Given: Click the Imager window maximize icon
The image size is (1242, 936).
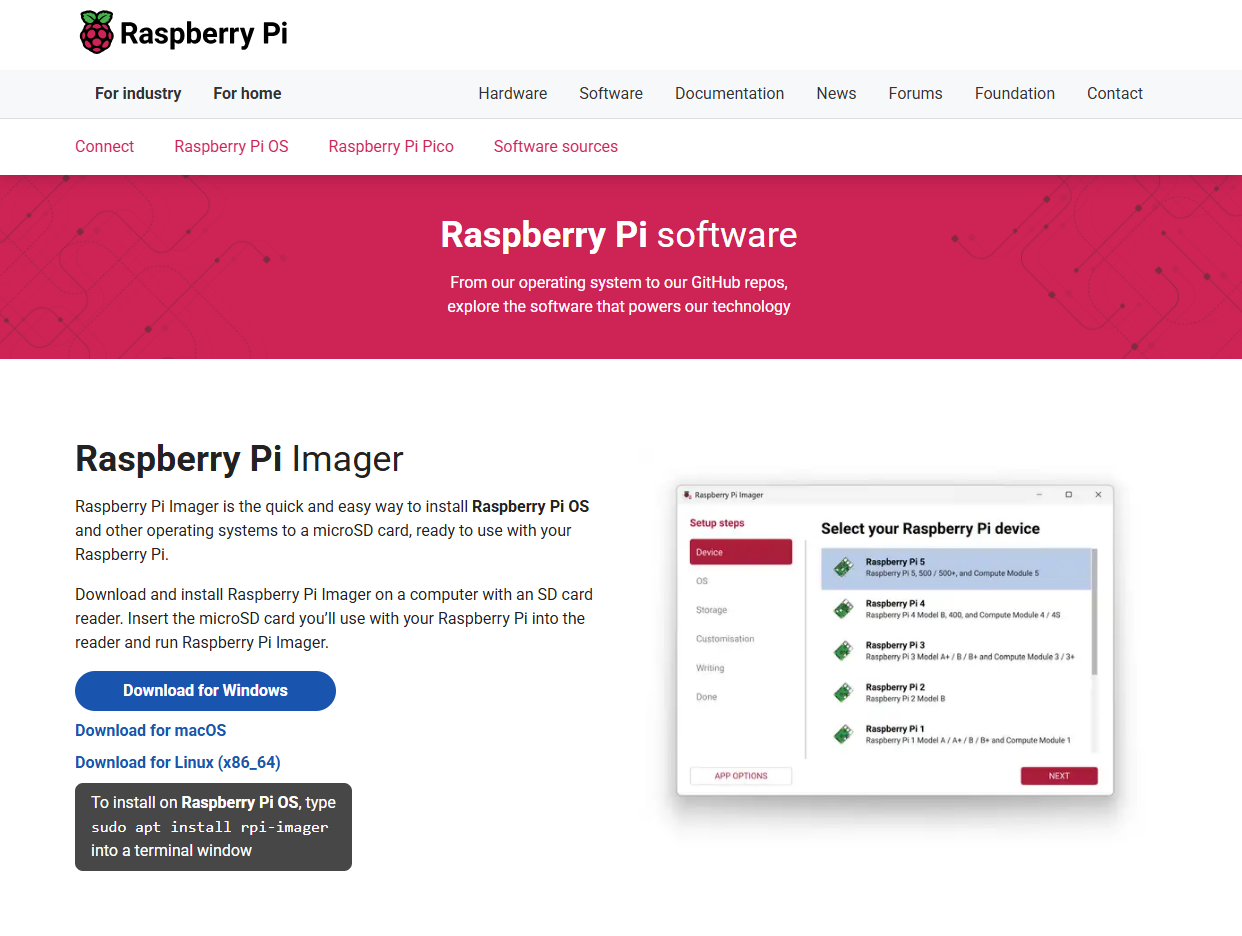Looking at the screenshot, I should tap(1068, 495).
